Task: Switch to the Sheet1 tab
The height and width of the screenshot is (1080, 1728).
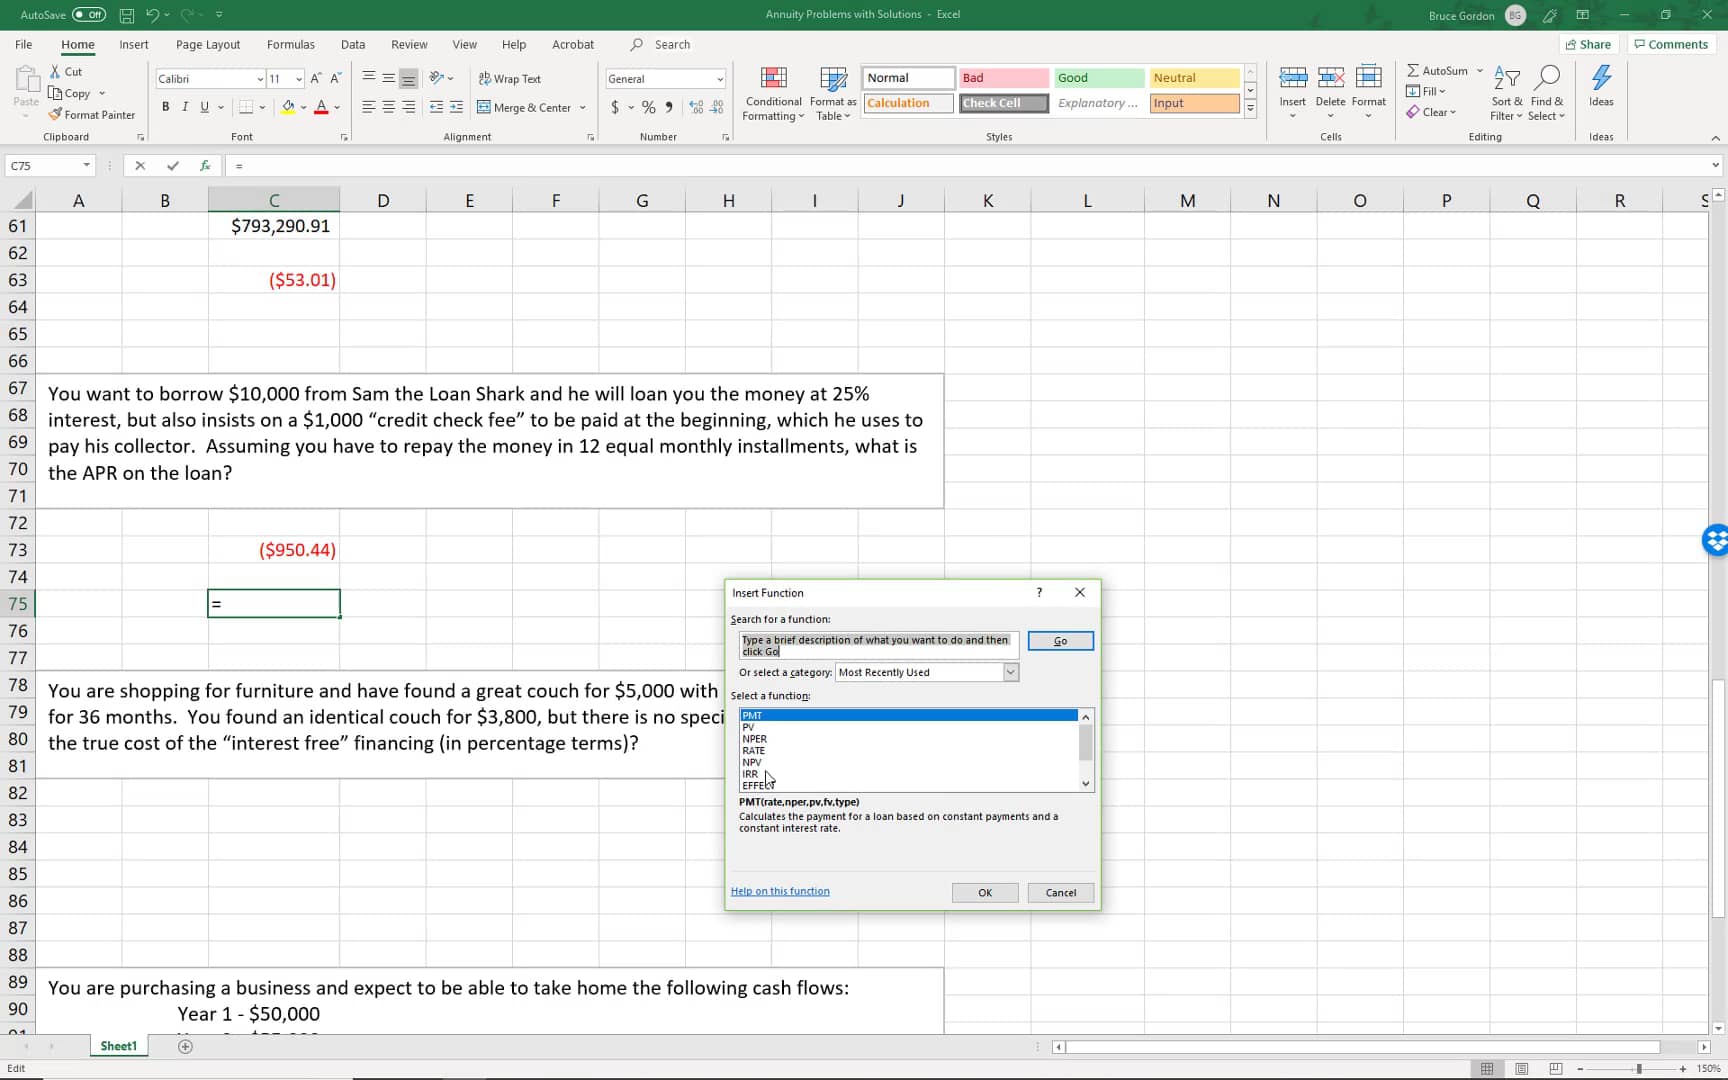Action: pyautogui.click(x=118, y=1046)
